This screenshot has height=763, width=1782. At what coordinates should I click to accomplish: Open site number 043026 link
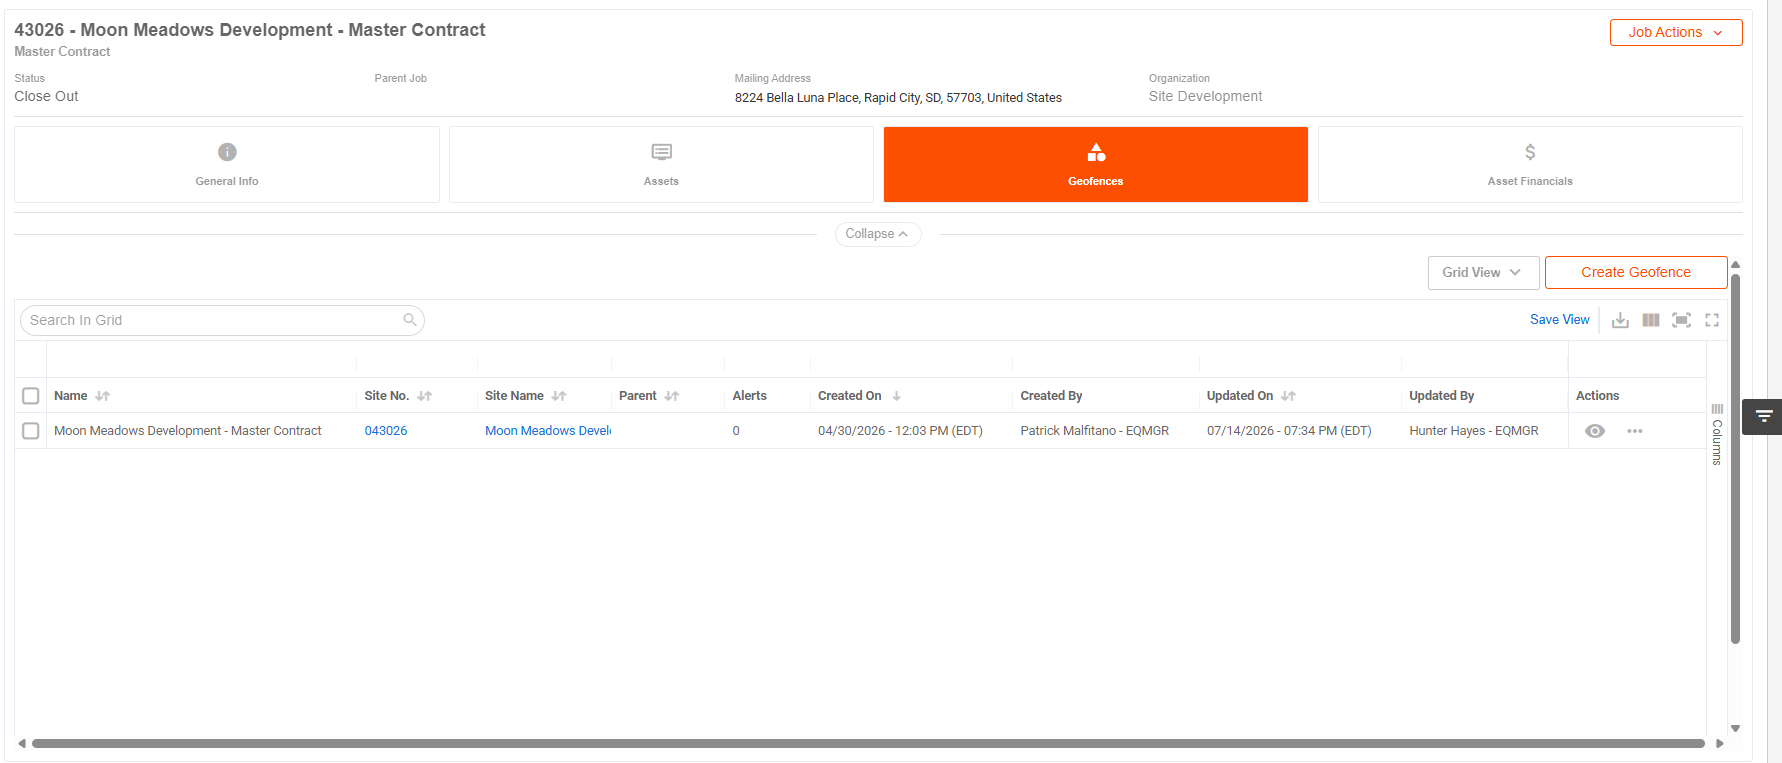click(x=386, y=431)
